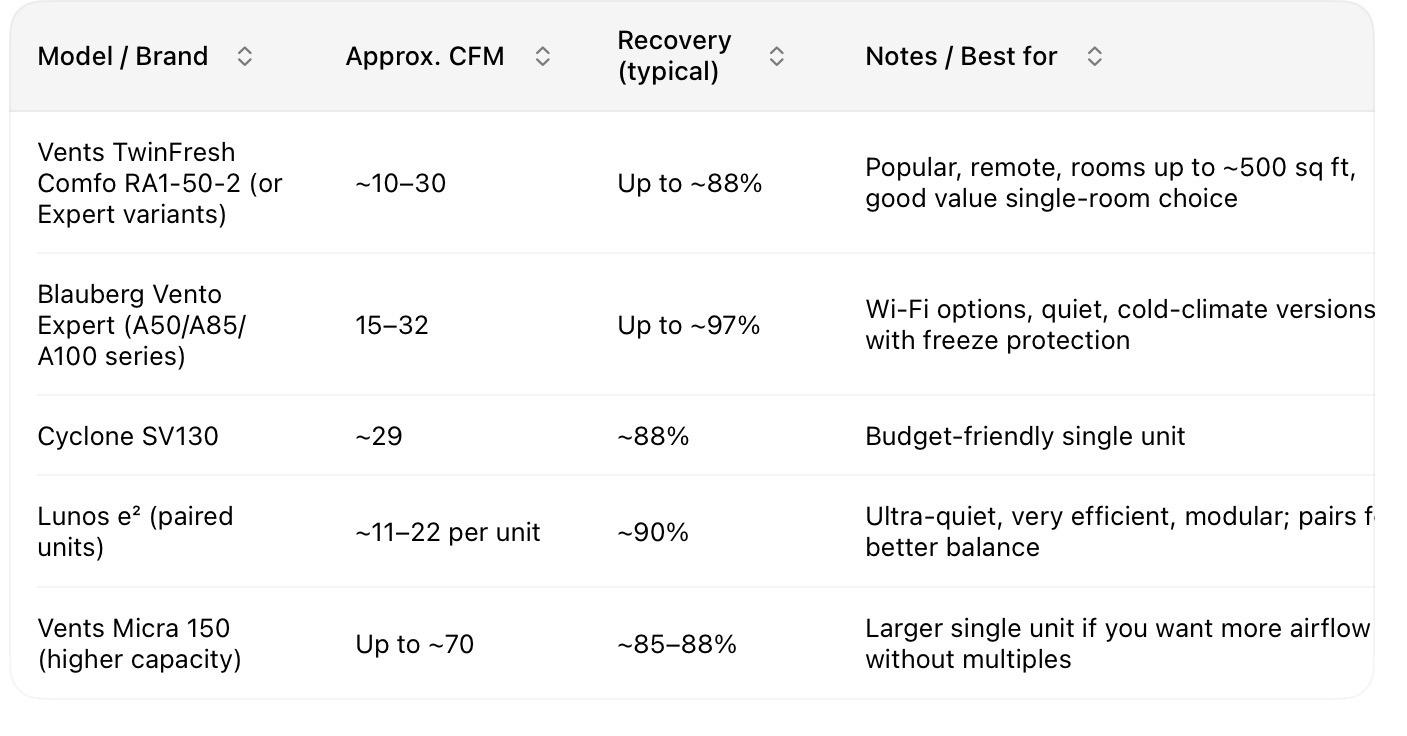The height and width of the screenshot is (736, 1407).
Task: Click the Up to ~70 CFM value
Action: 414,644
